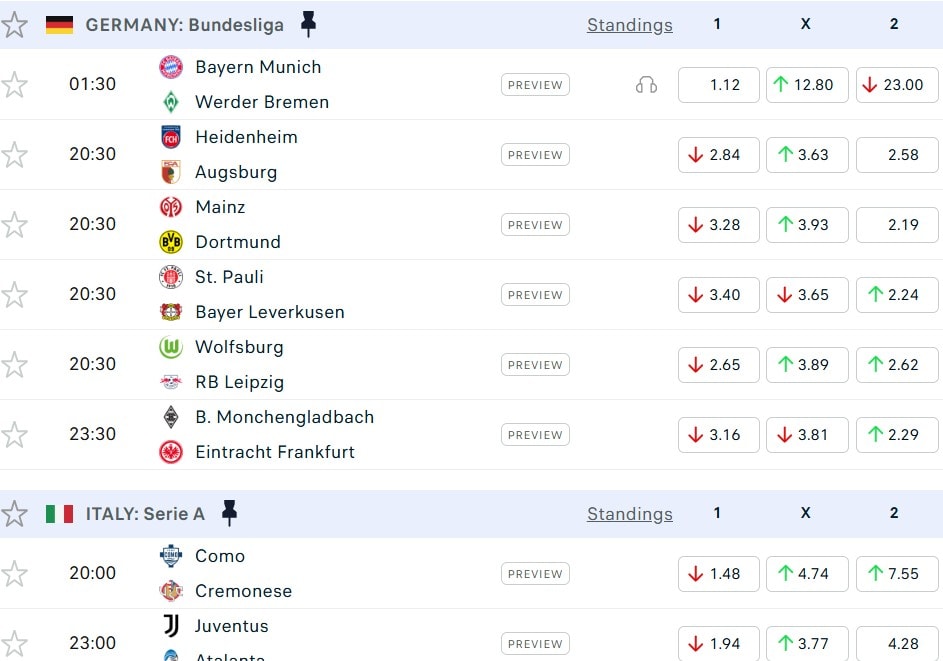The width and height of the screenshot is (943, 661).
Task: Pin the Germany Bundesliga league
Action: pos(308,25)
